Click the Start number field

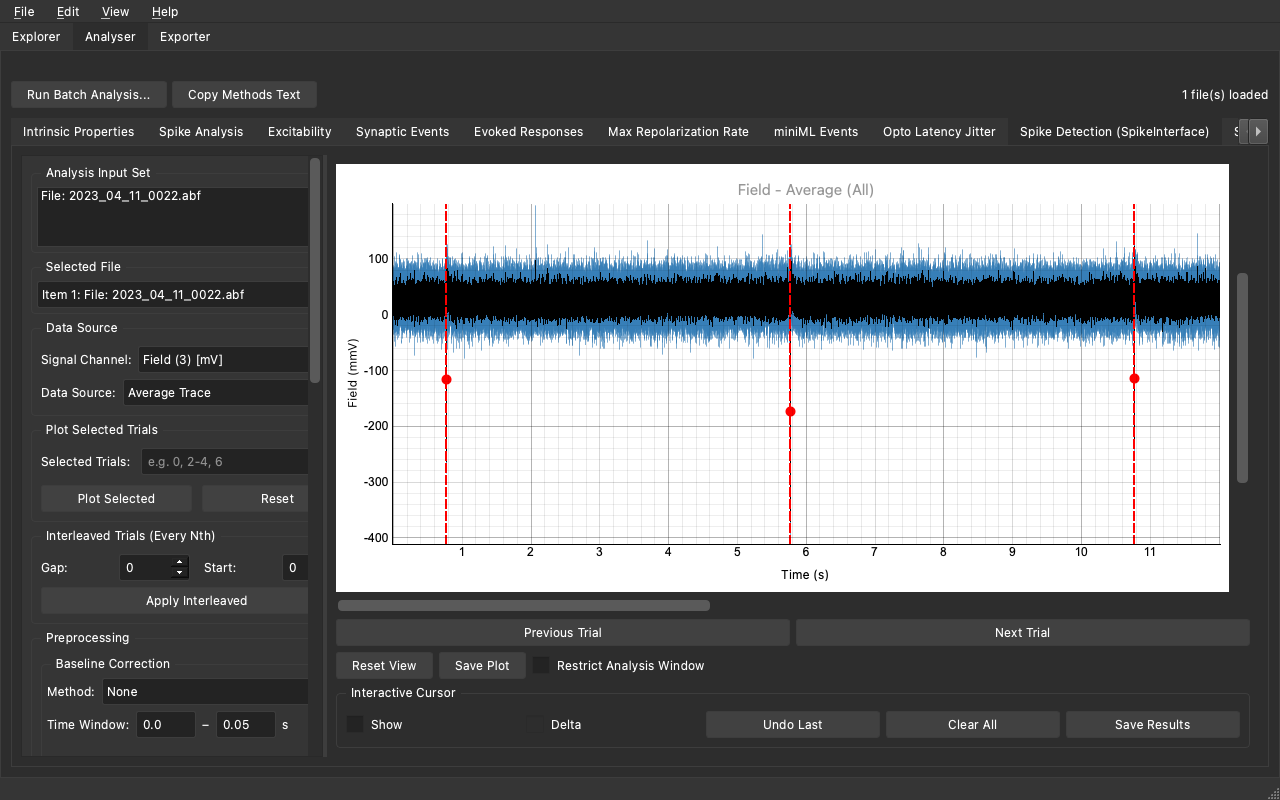(296, 568)
